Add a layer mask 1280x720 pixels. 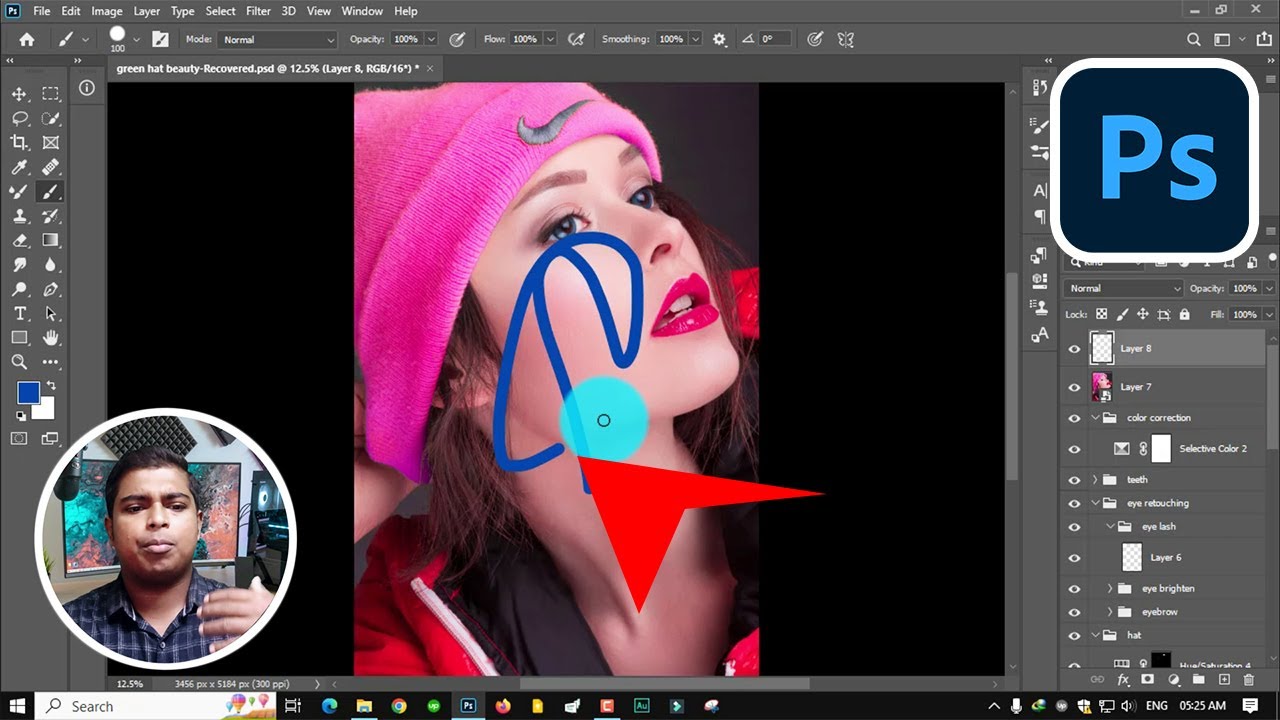pos(1147,679)
